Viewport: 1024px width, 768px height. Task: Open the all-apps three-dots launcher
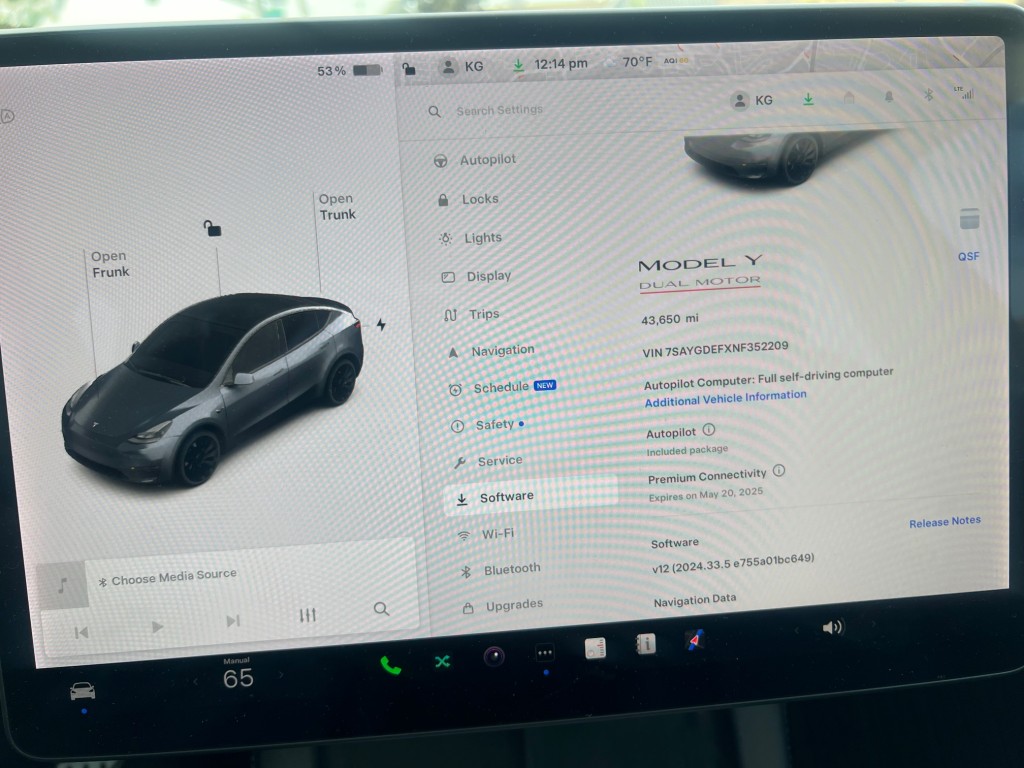pos(545,652)
